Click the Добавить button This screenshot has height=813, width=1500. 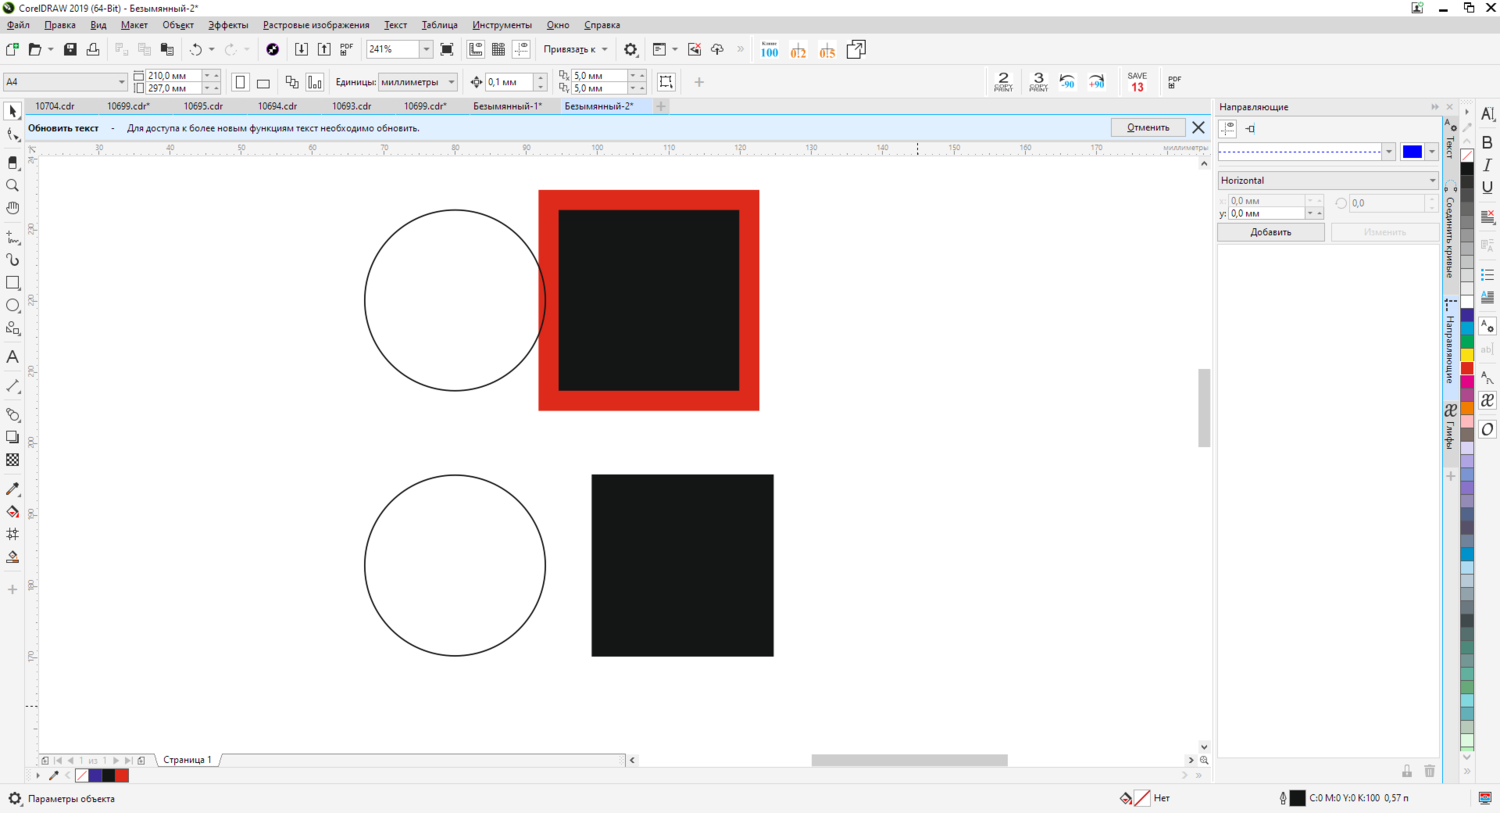pos(1271,232)
